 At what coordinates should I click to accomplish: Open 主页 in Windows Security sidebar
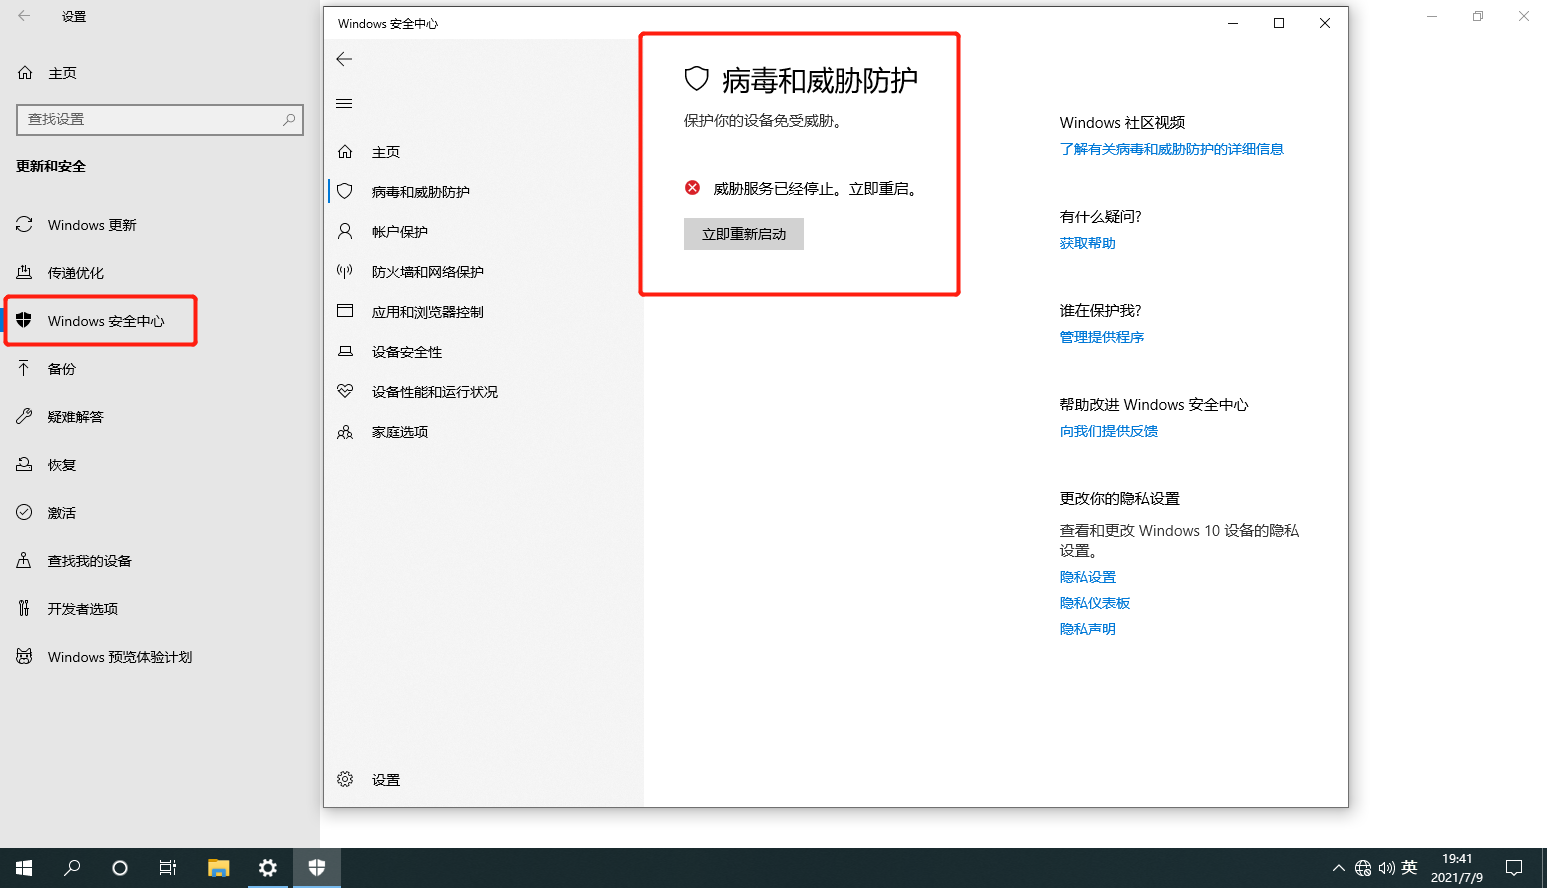coord(386,152)
